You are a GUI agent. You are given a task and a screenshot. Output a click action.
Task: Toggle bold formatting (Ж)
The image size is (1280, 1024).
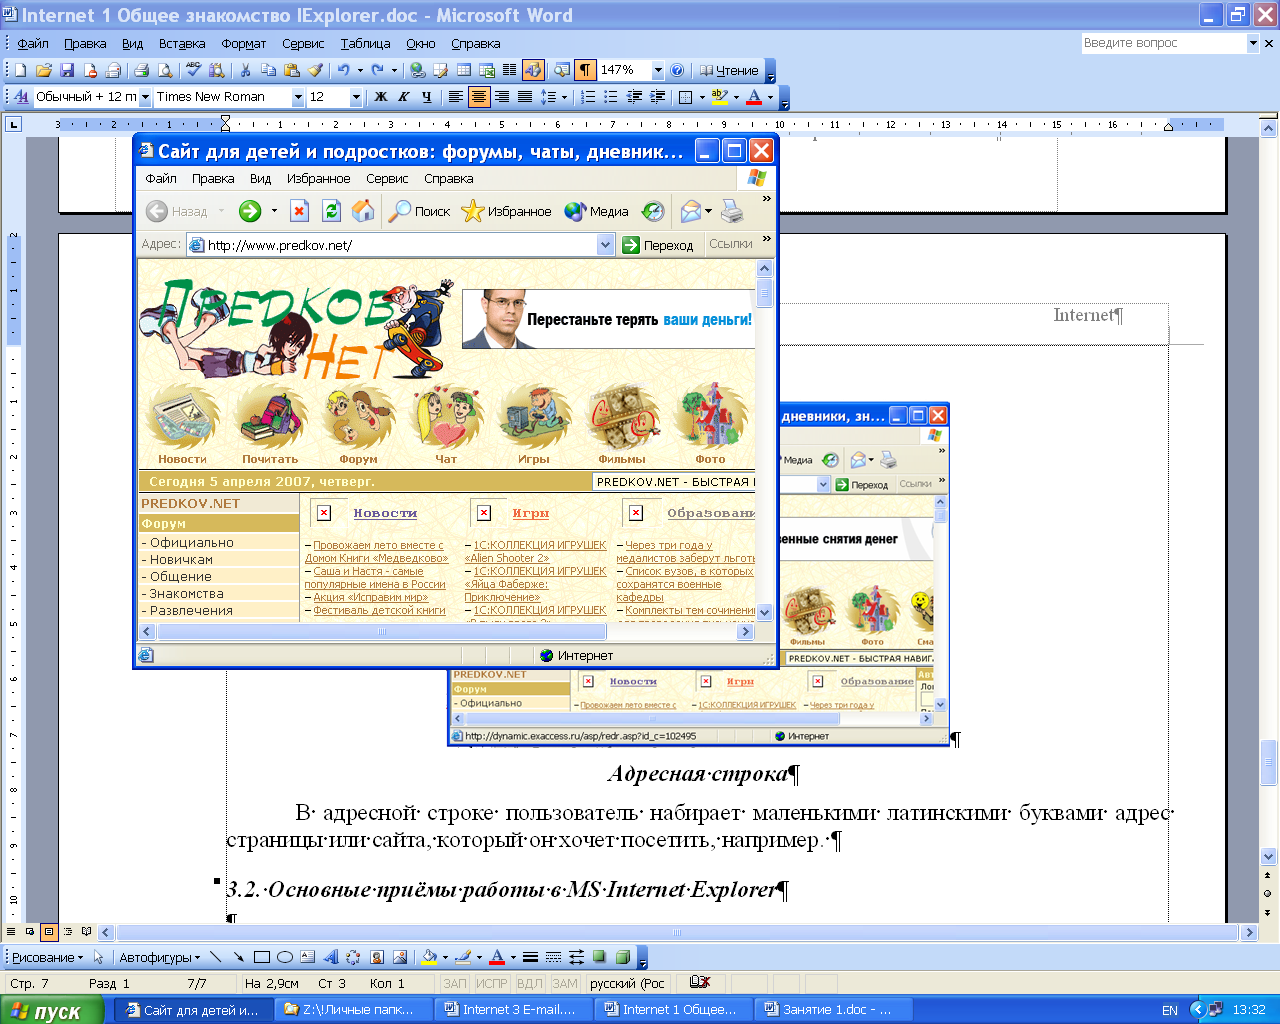[380, 97]
